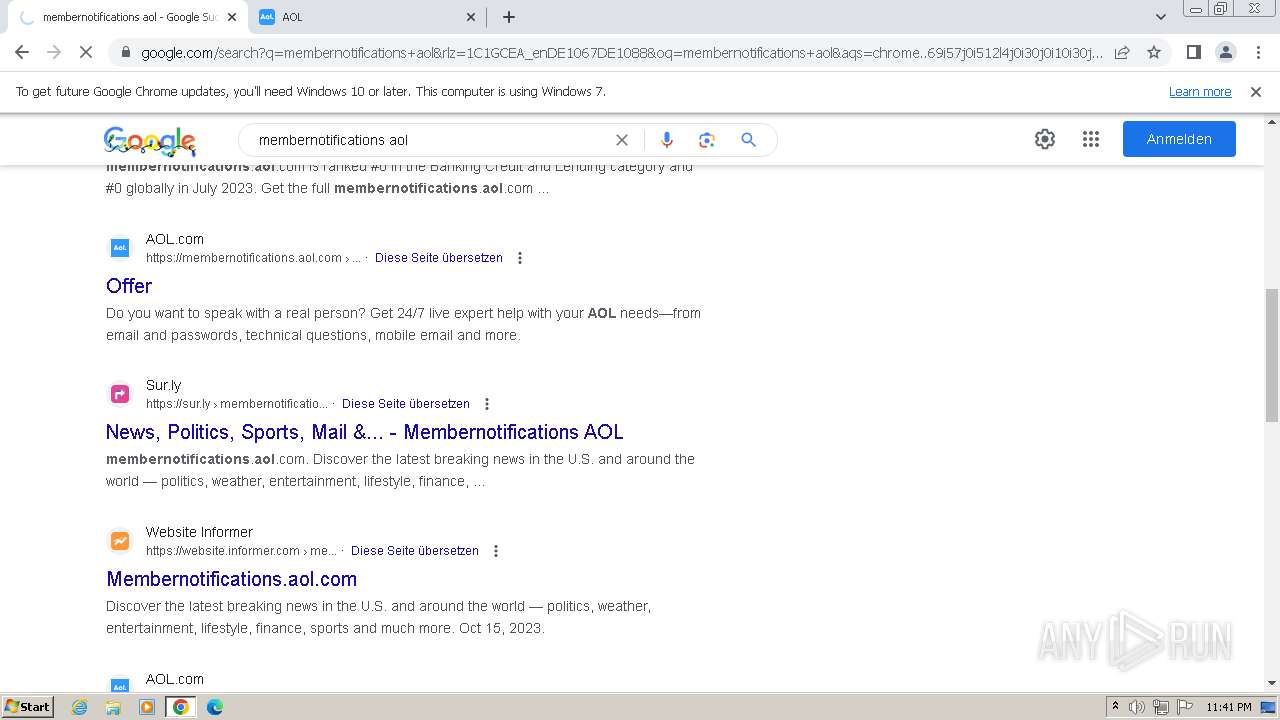The image size is (1280, 720).
Task: Translate the AOL.com Offer result page
Action: tap(439, 258)
